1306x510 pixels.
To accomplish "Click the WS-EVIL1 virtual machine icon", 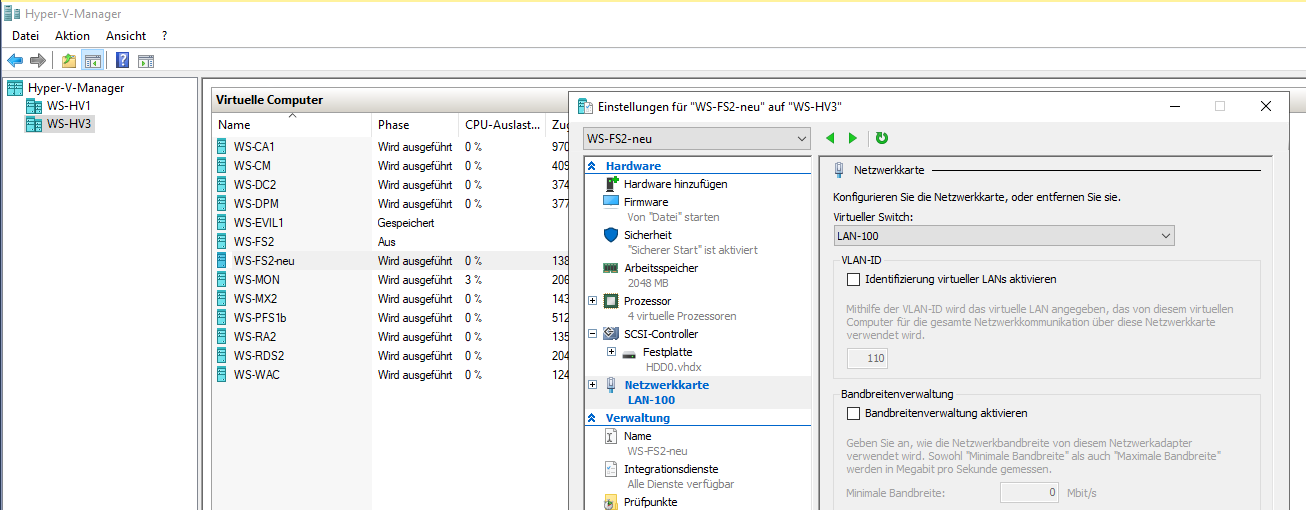I will point(222,222).
